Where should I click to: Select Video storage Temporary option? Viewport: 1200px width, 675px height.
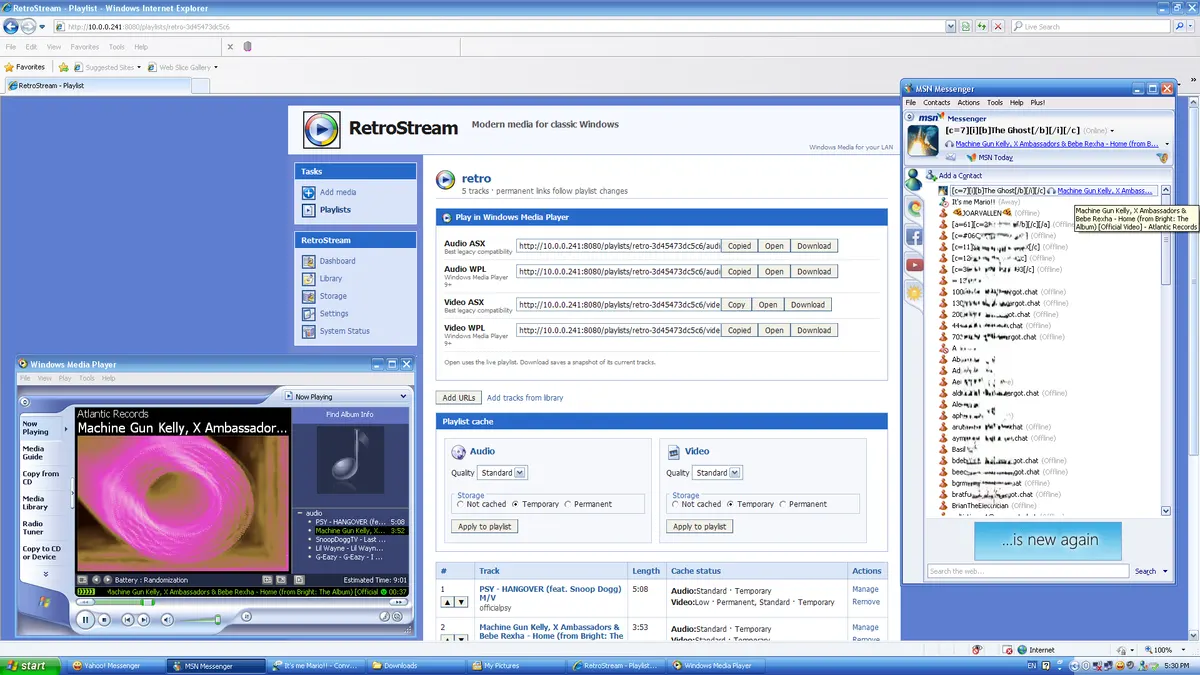coord(730,504)
